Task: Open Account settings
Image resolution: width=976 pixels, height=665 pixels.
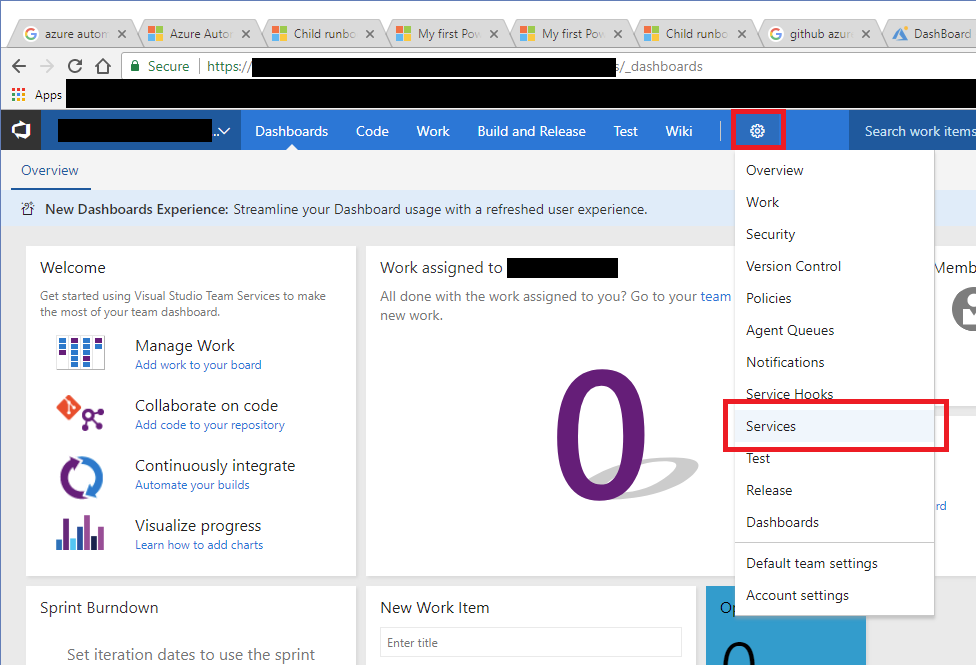Action: [834, 596]
